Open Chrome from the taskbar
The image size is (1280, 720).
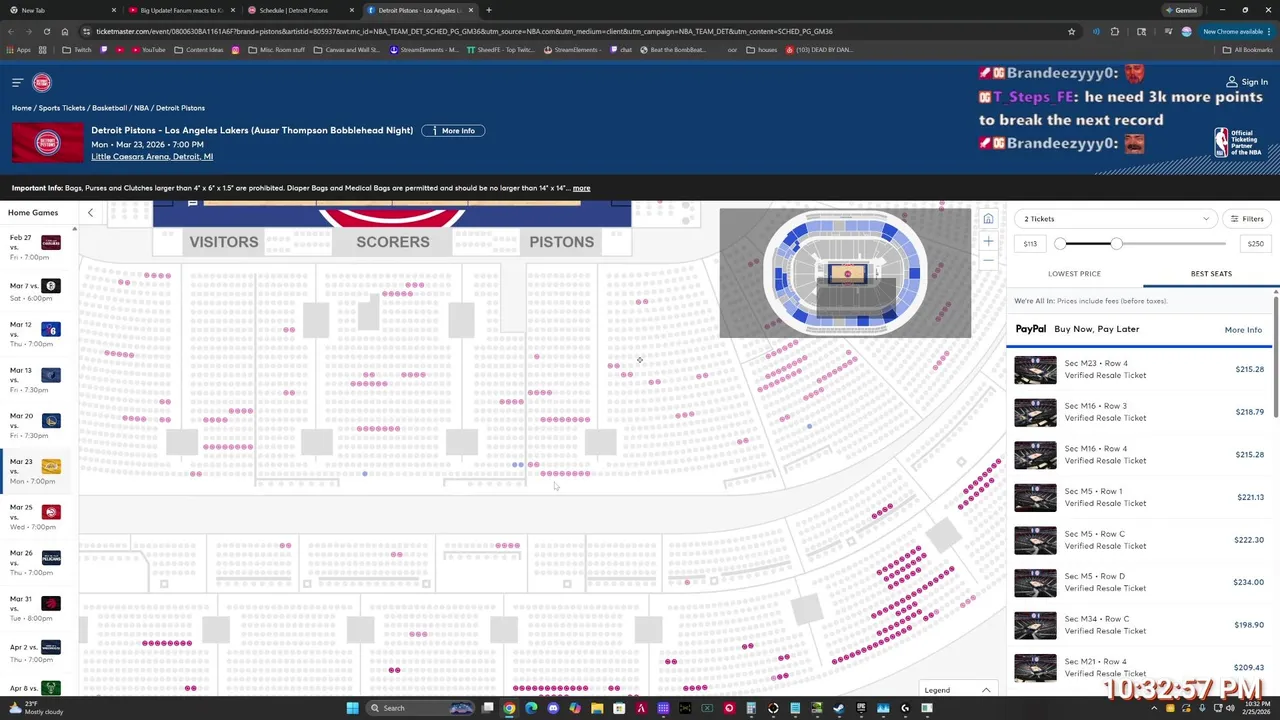click(x=509, y=708)
